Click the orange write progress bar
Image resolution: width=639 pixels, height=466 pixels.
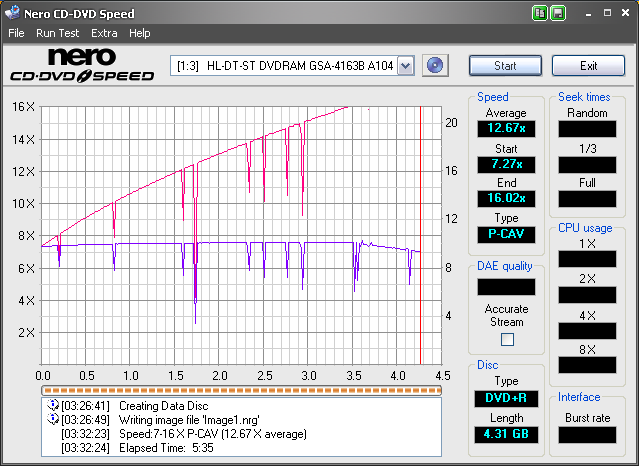coord(241,391)
